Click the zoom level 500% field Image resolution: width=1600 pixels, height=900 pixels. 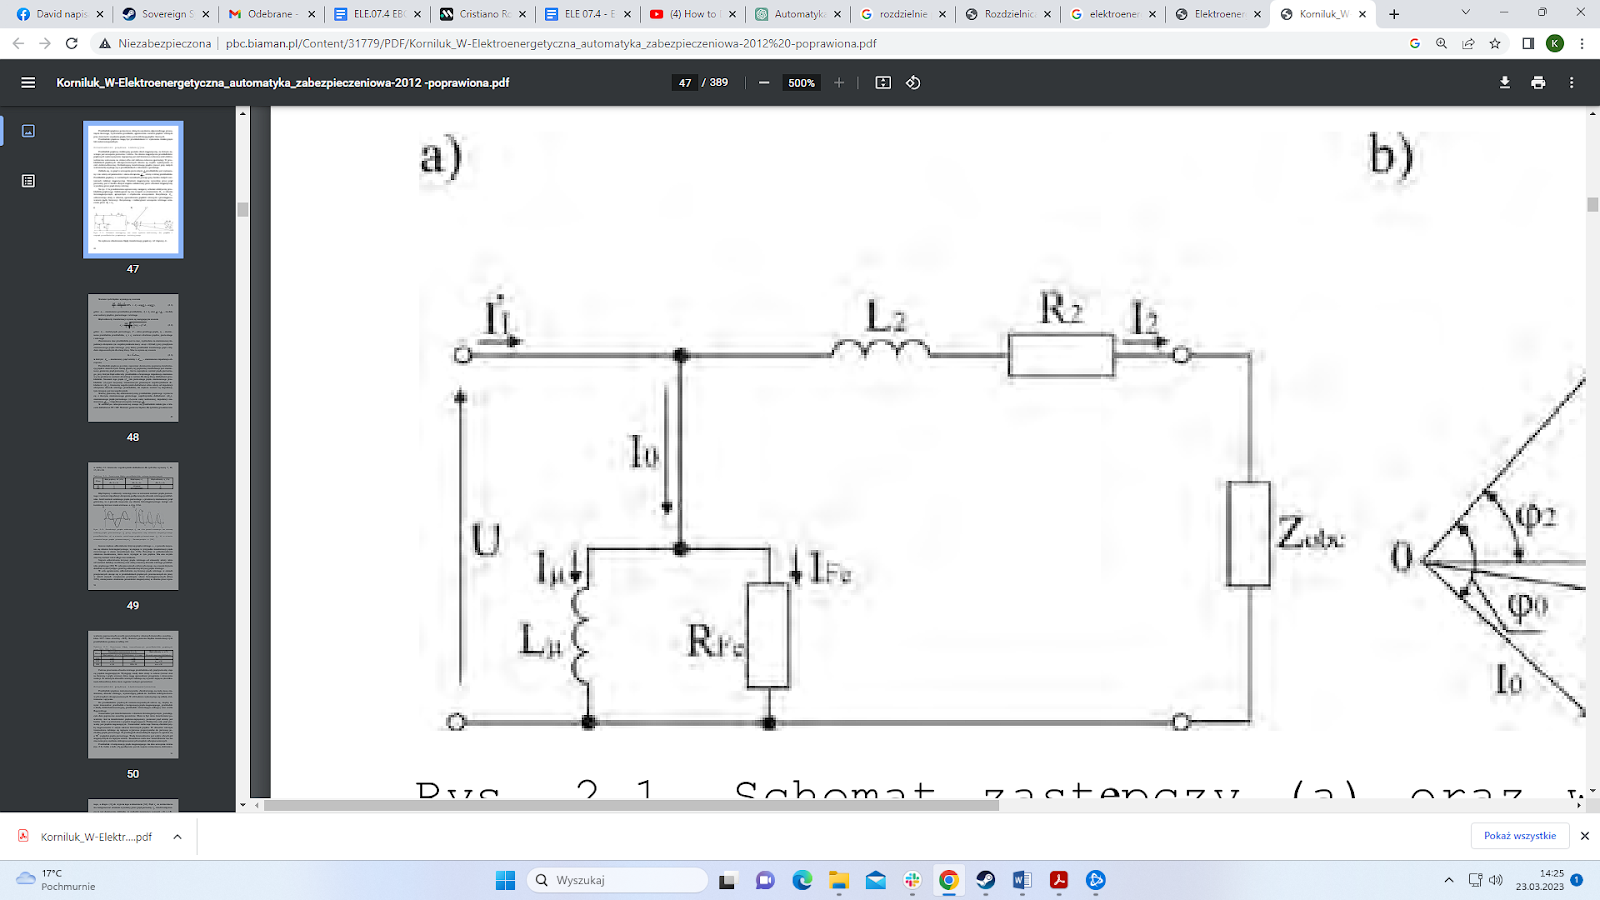tap(801, 83)
